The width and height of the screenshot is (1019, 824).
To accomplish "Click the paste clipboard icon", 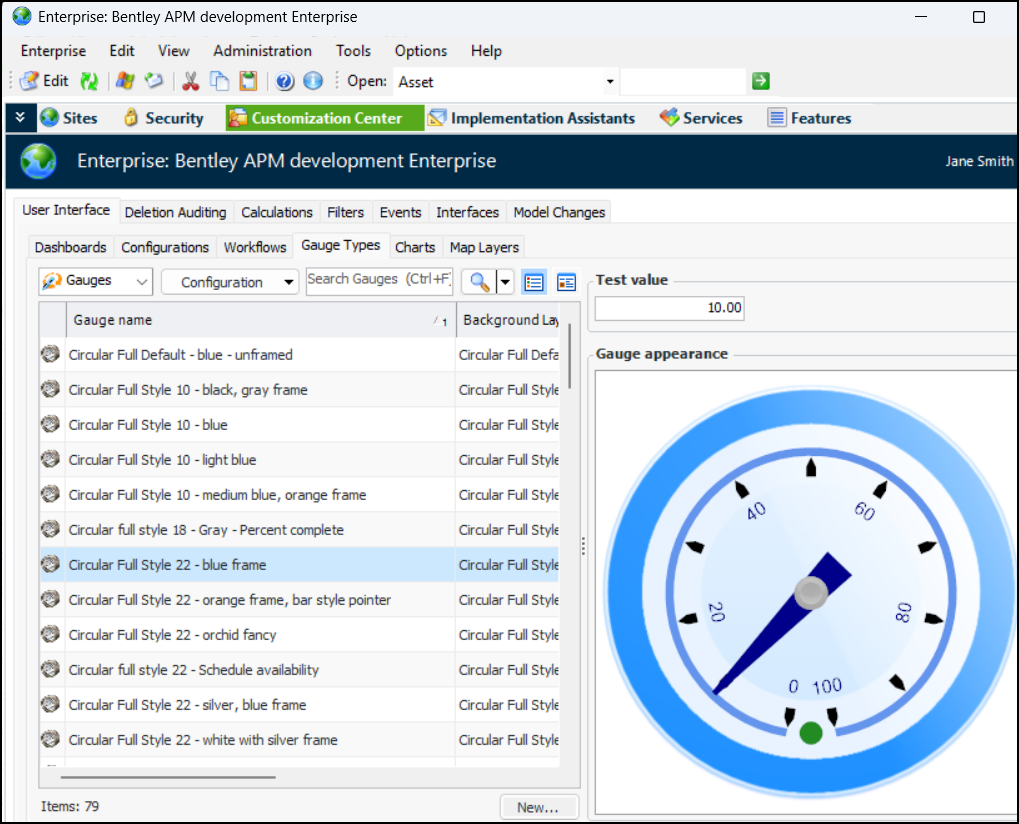I will pos(248,82).
